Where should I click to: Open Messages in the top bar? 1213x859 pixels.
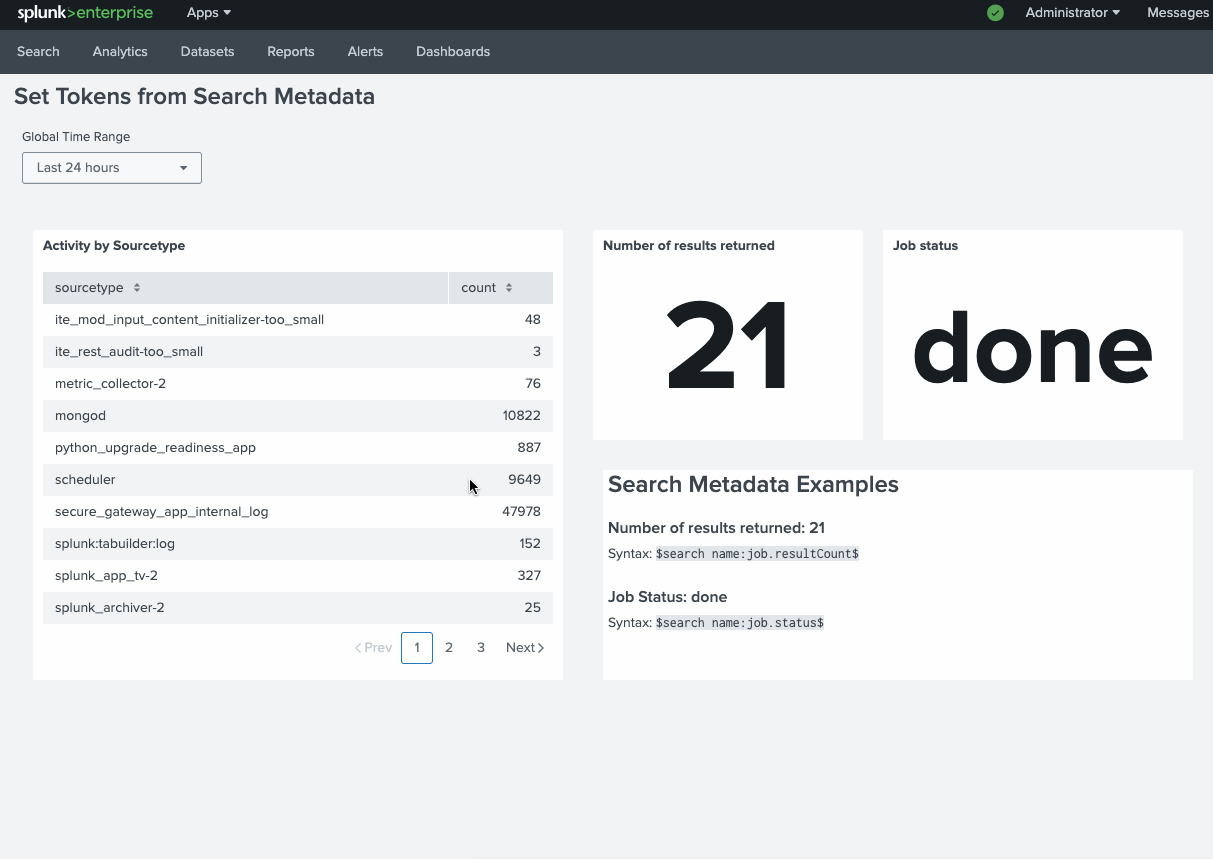point(1177,13)
